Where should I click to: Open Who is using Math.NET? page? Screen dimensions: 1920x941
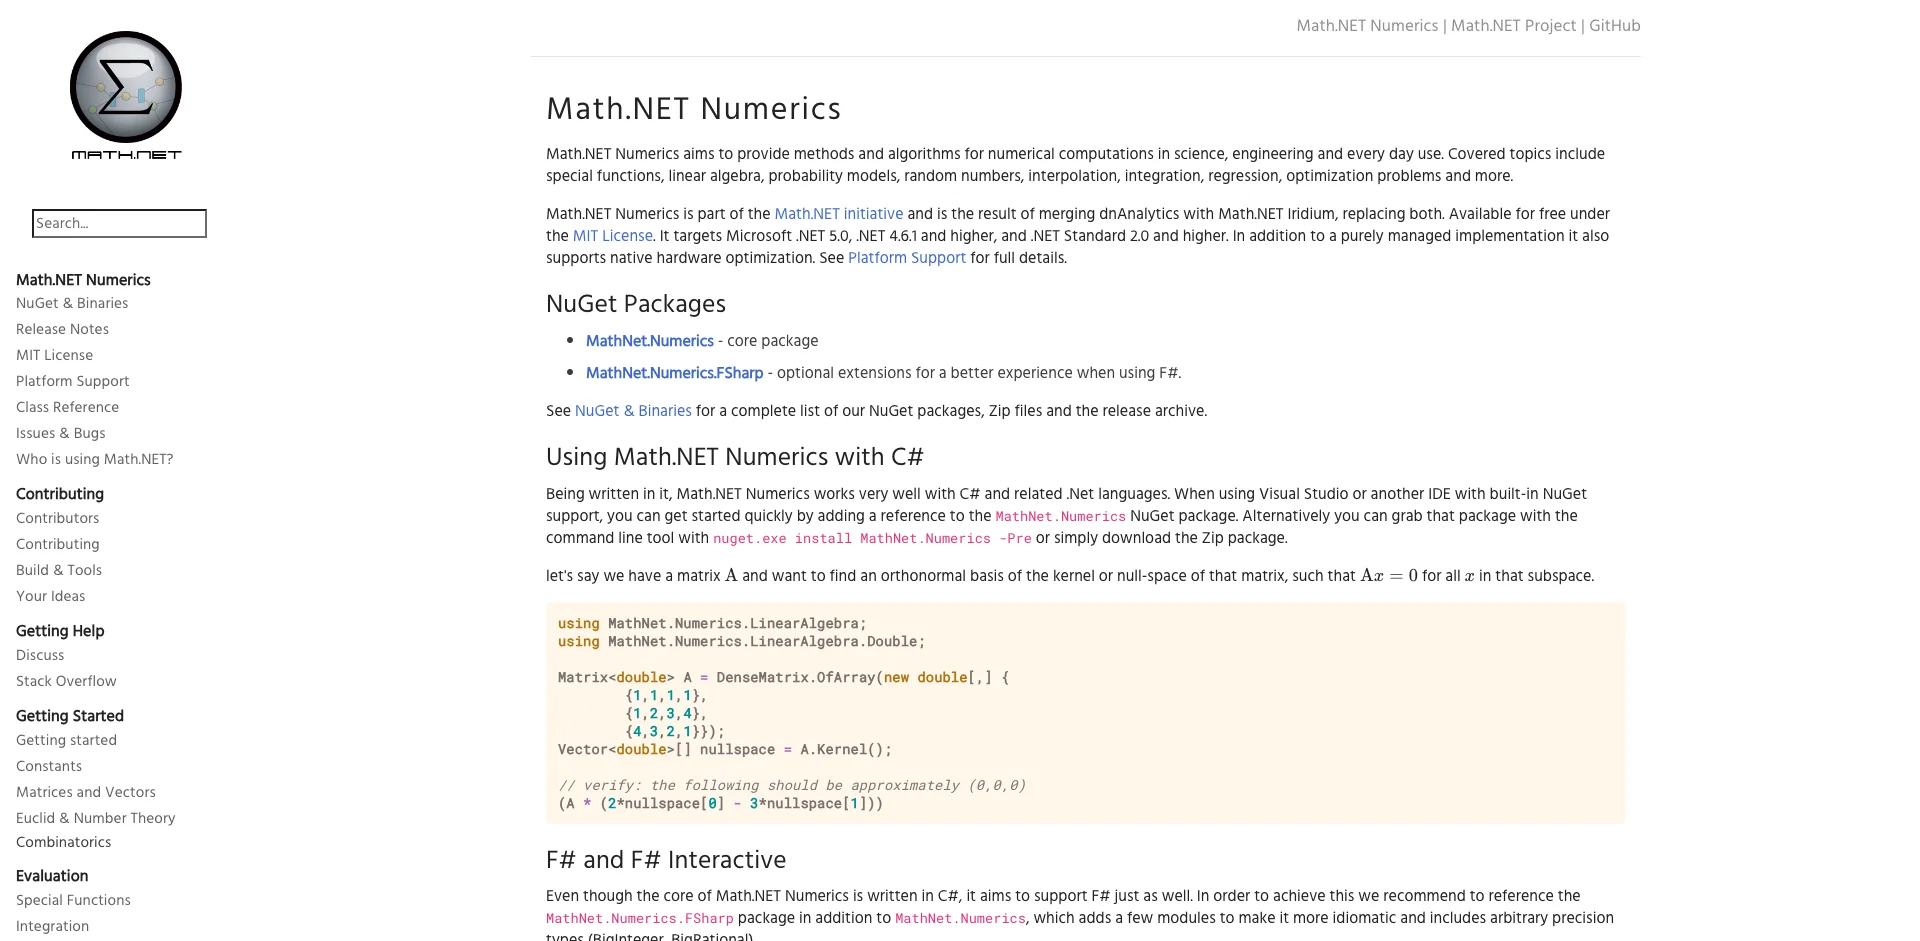coord(94,459)
